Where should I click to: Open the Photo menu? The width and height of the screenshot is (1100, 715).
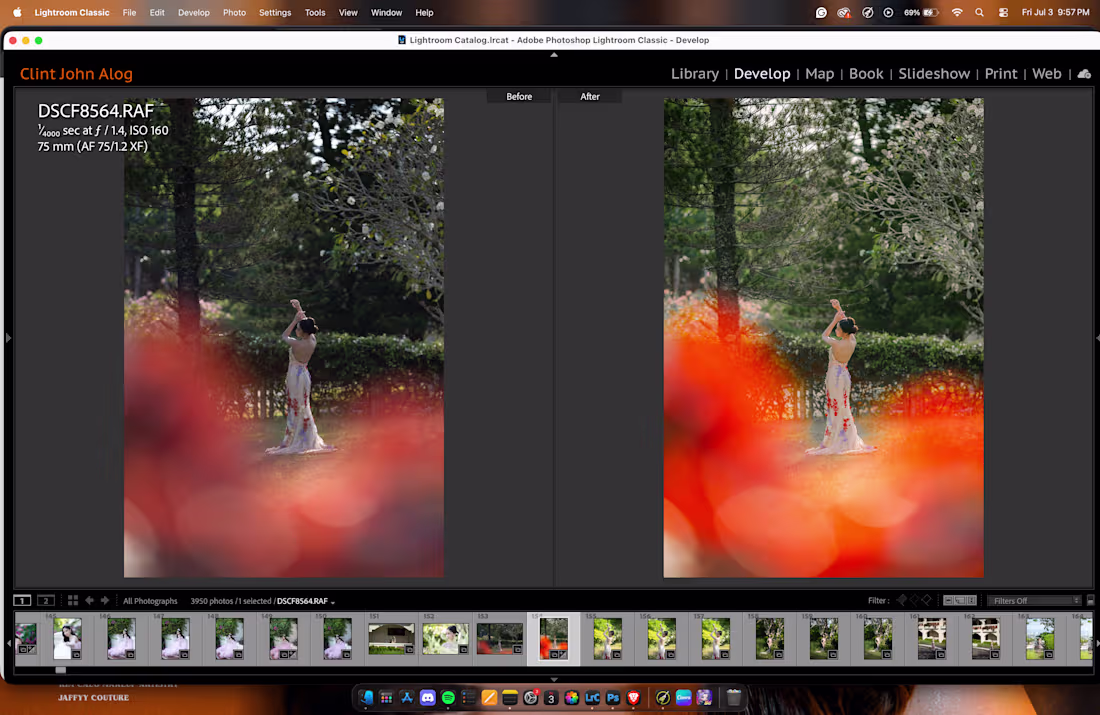[234, 13]
